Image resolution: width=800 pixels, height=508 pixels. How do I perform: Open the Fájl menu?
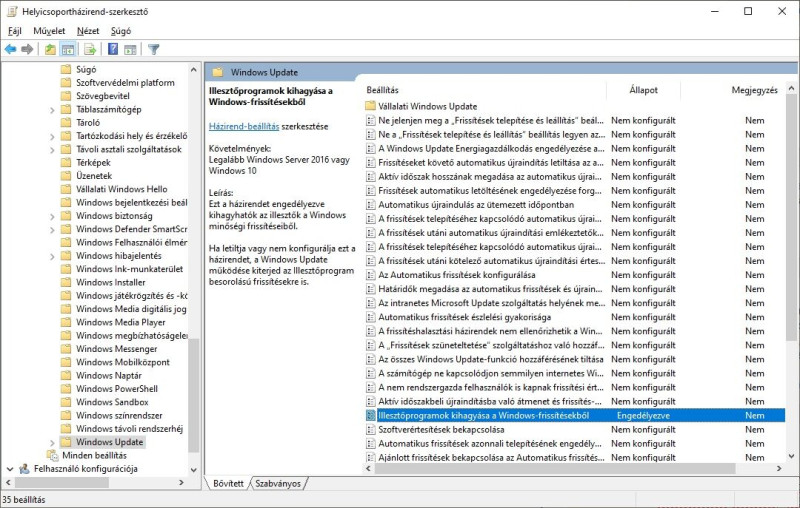[15, 31]
